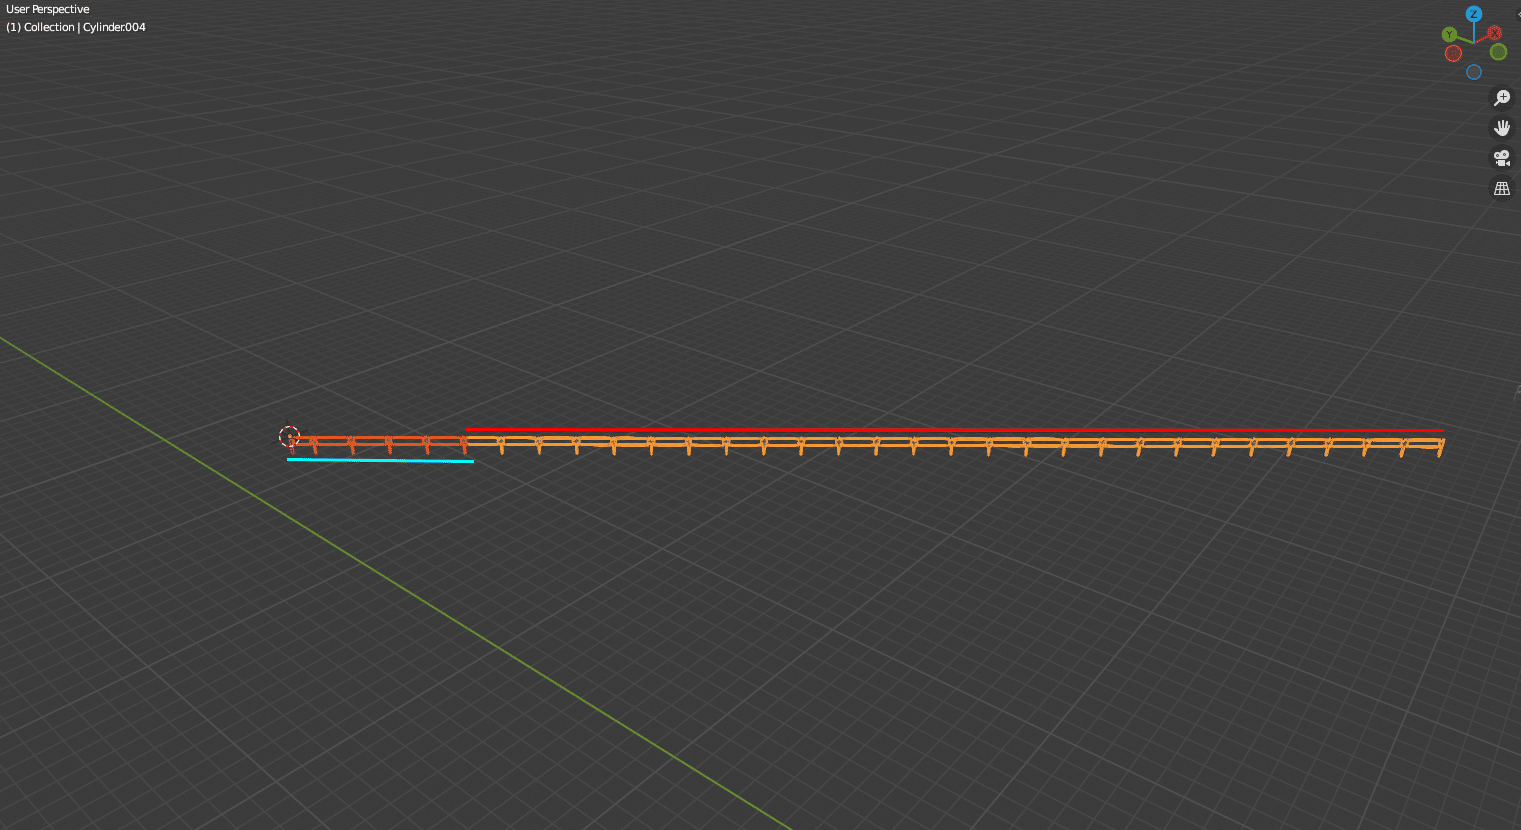The height and width of the screenshot is (830, 1521).
Task: Toggle the camera view icon
Action: pyautogui.click(x=1501, y=158)
